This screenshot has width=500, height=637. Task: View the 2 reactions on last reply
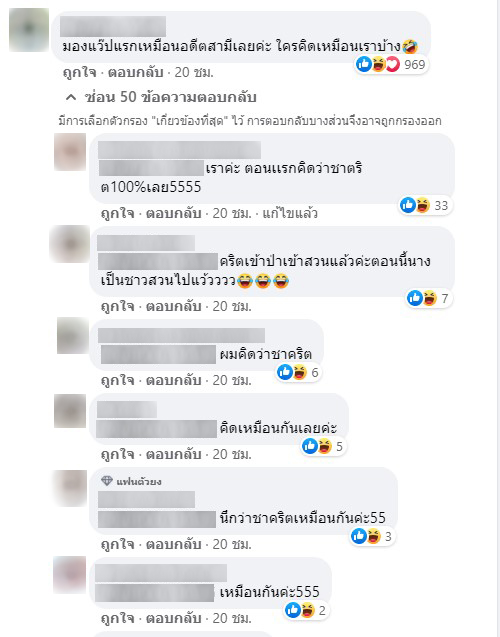click(306, 610)
